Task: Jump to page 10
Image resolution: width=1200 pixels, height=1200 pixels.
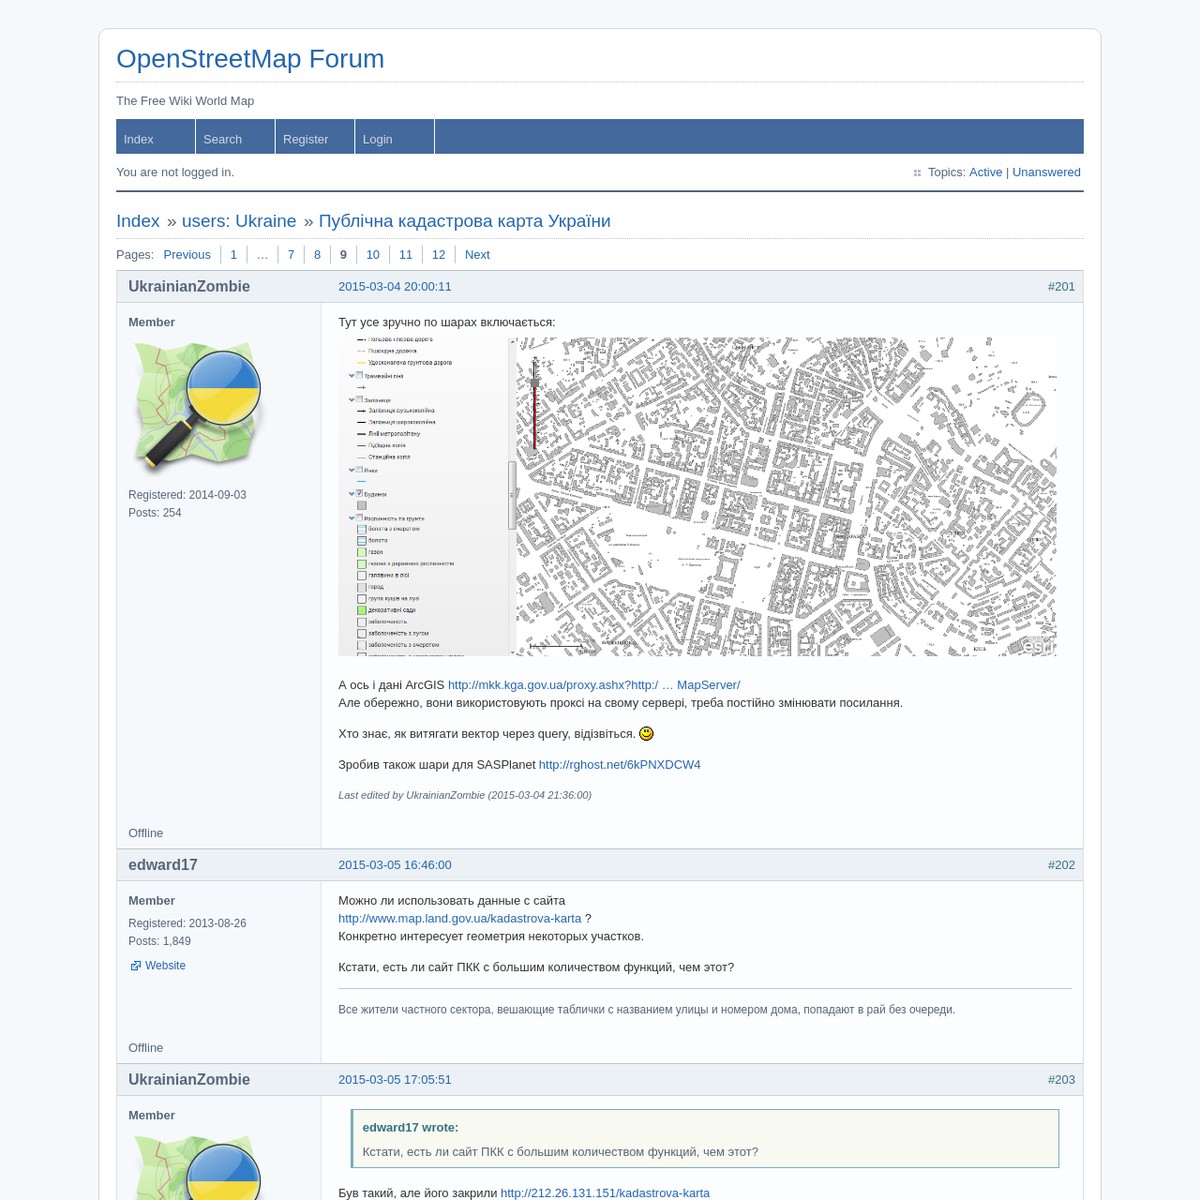Action: 373,255
